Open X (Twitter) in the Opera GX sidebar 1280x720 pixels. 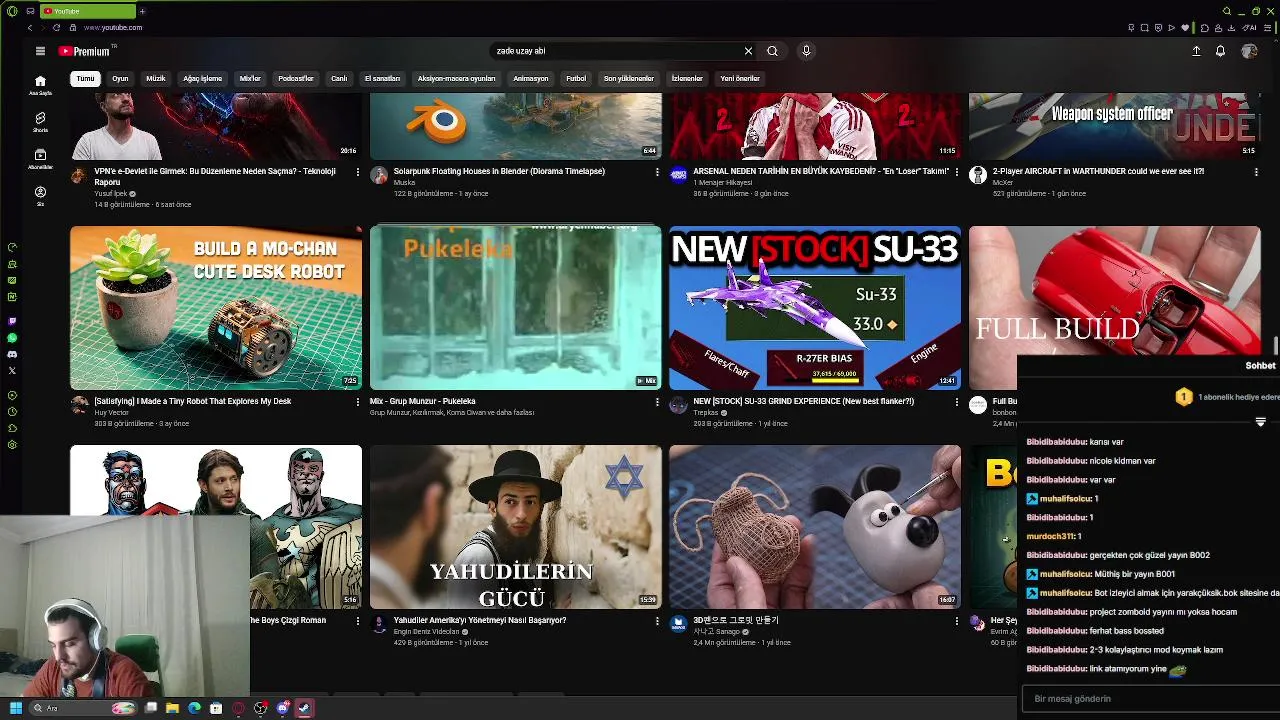click(12, 370)
